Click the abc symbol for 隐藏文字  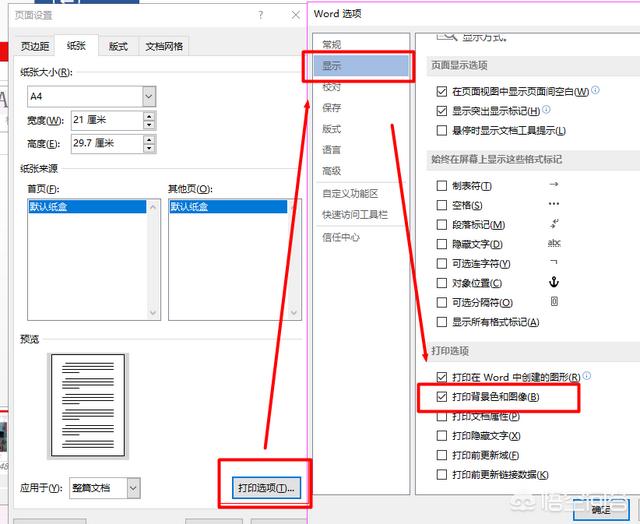tap(554, 243)
